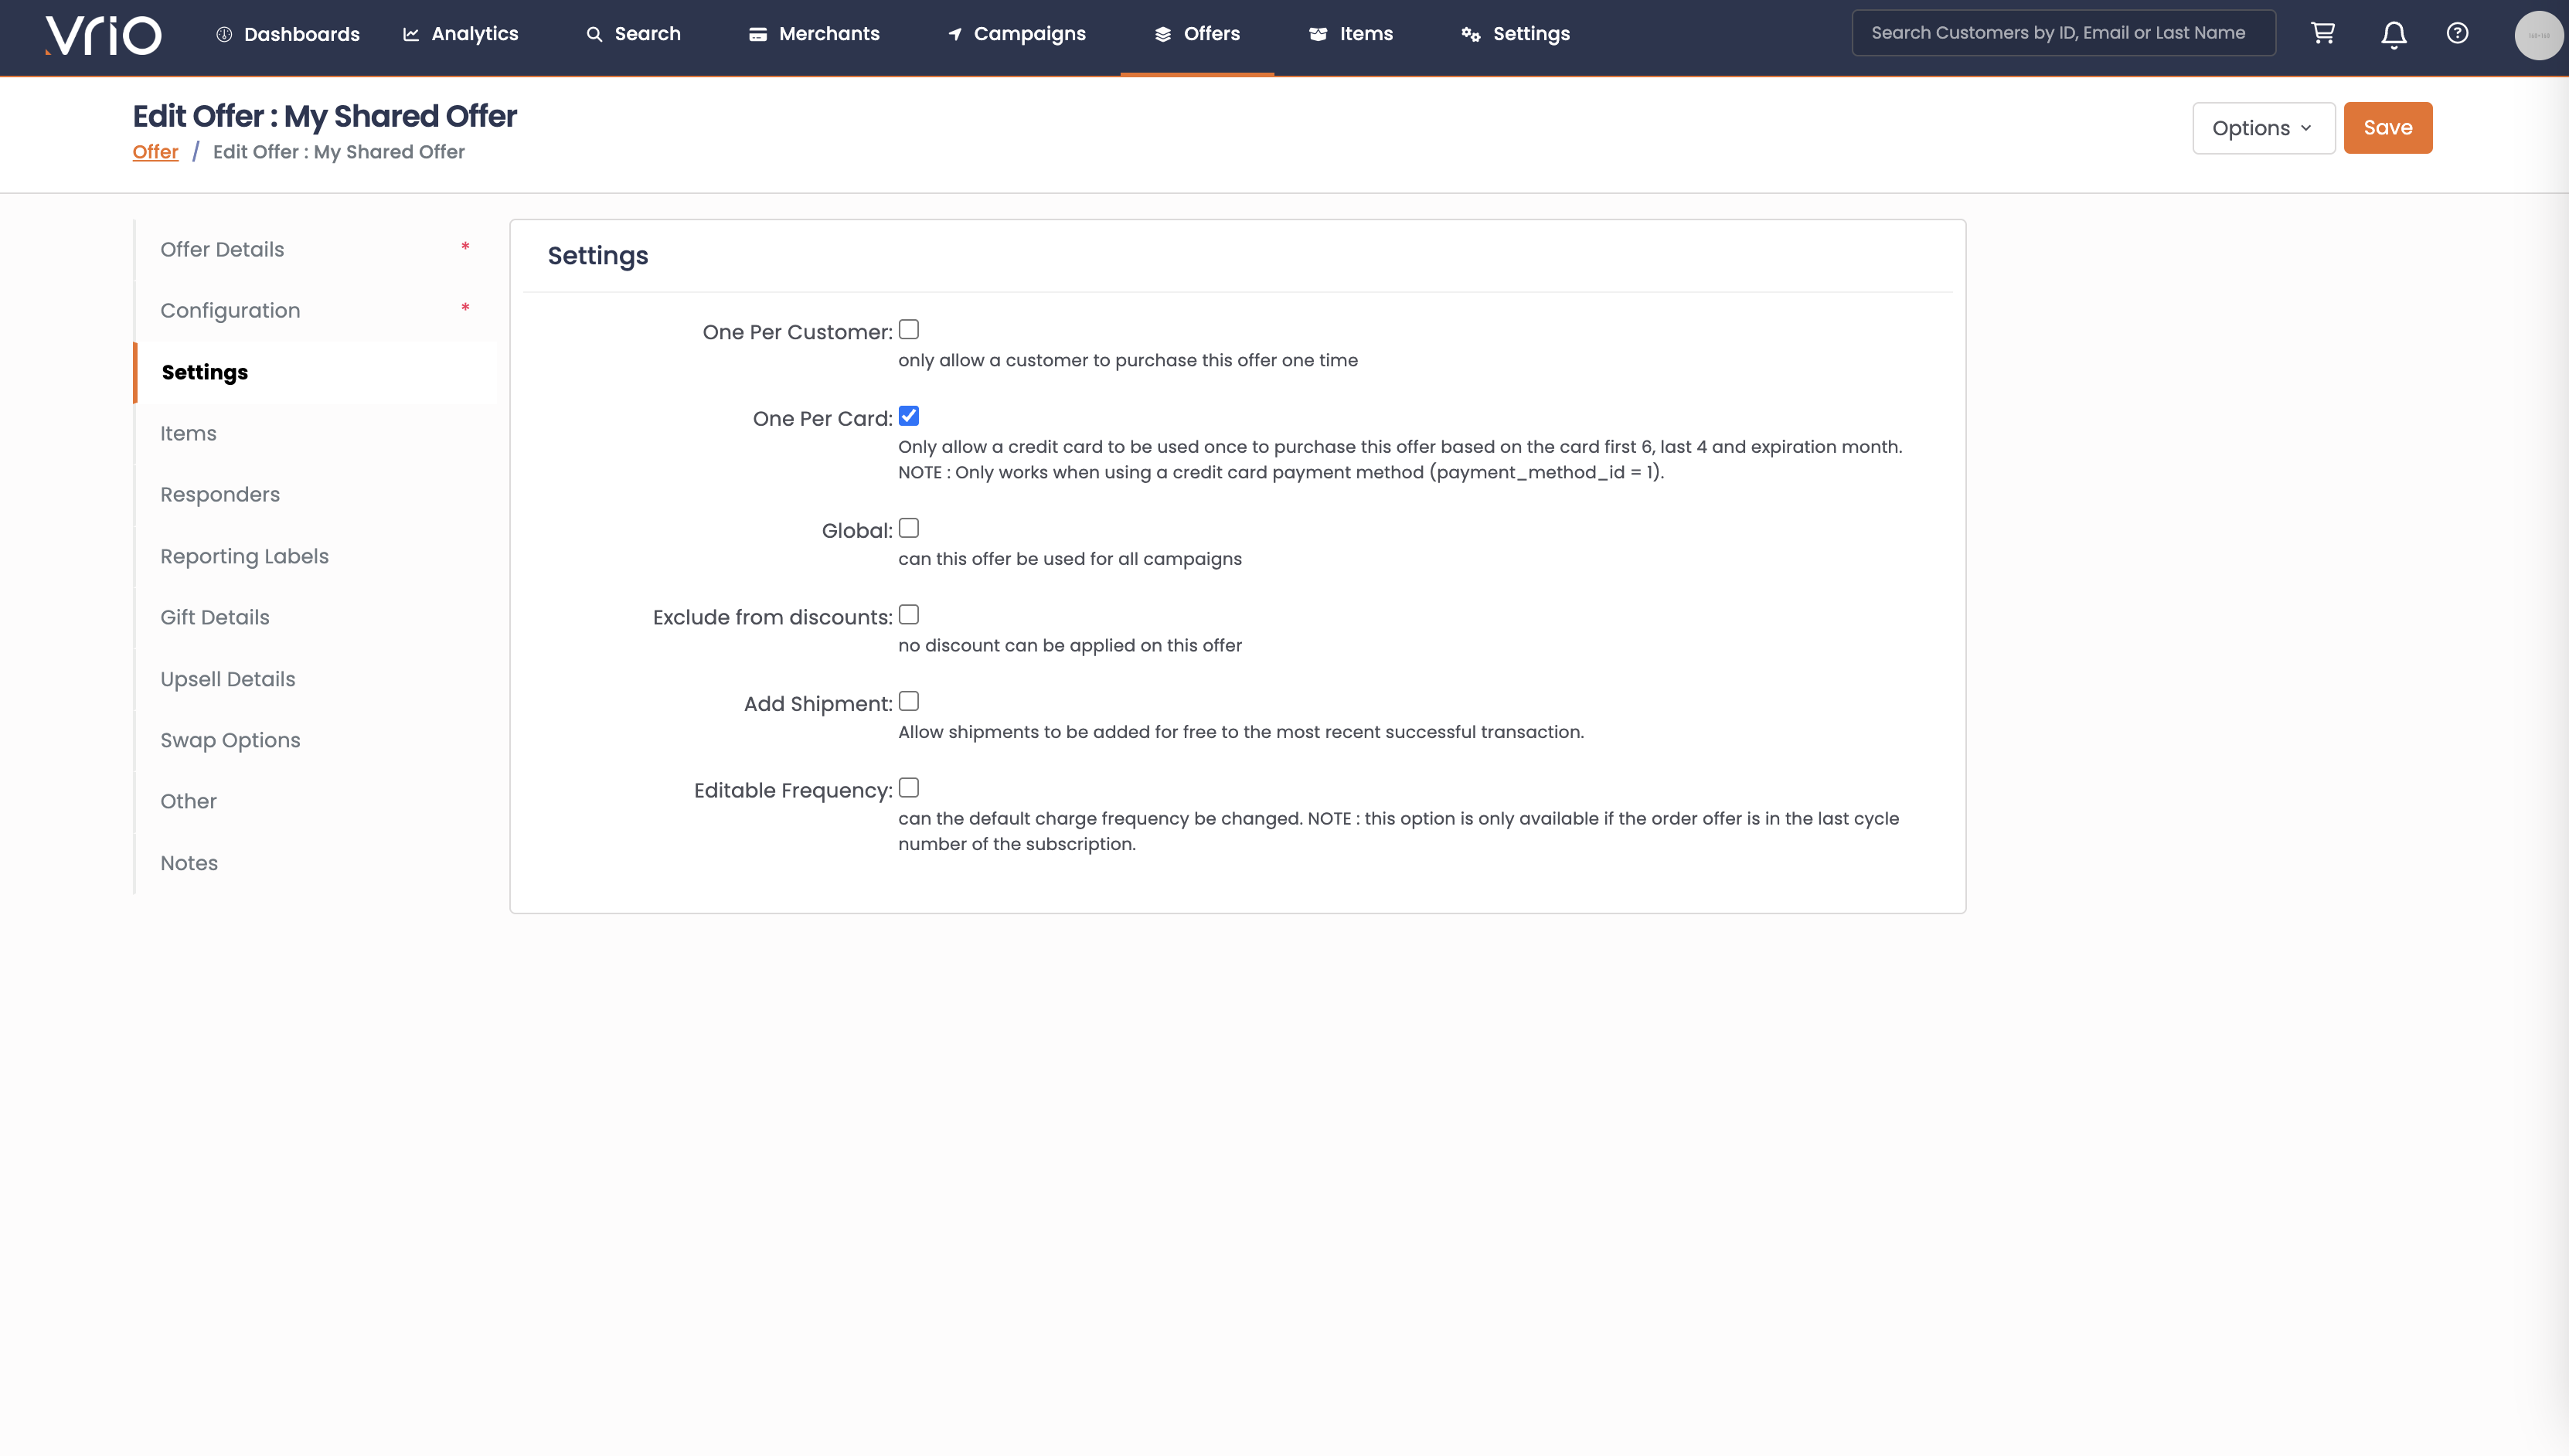
Task: Click 'no discount can be applied on this offer'
Action: coord(1070,646)
